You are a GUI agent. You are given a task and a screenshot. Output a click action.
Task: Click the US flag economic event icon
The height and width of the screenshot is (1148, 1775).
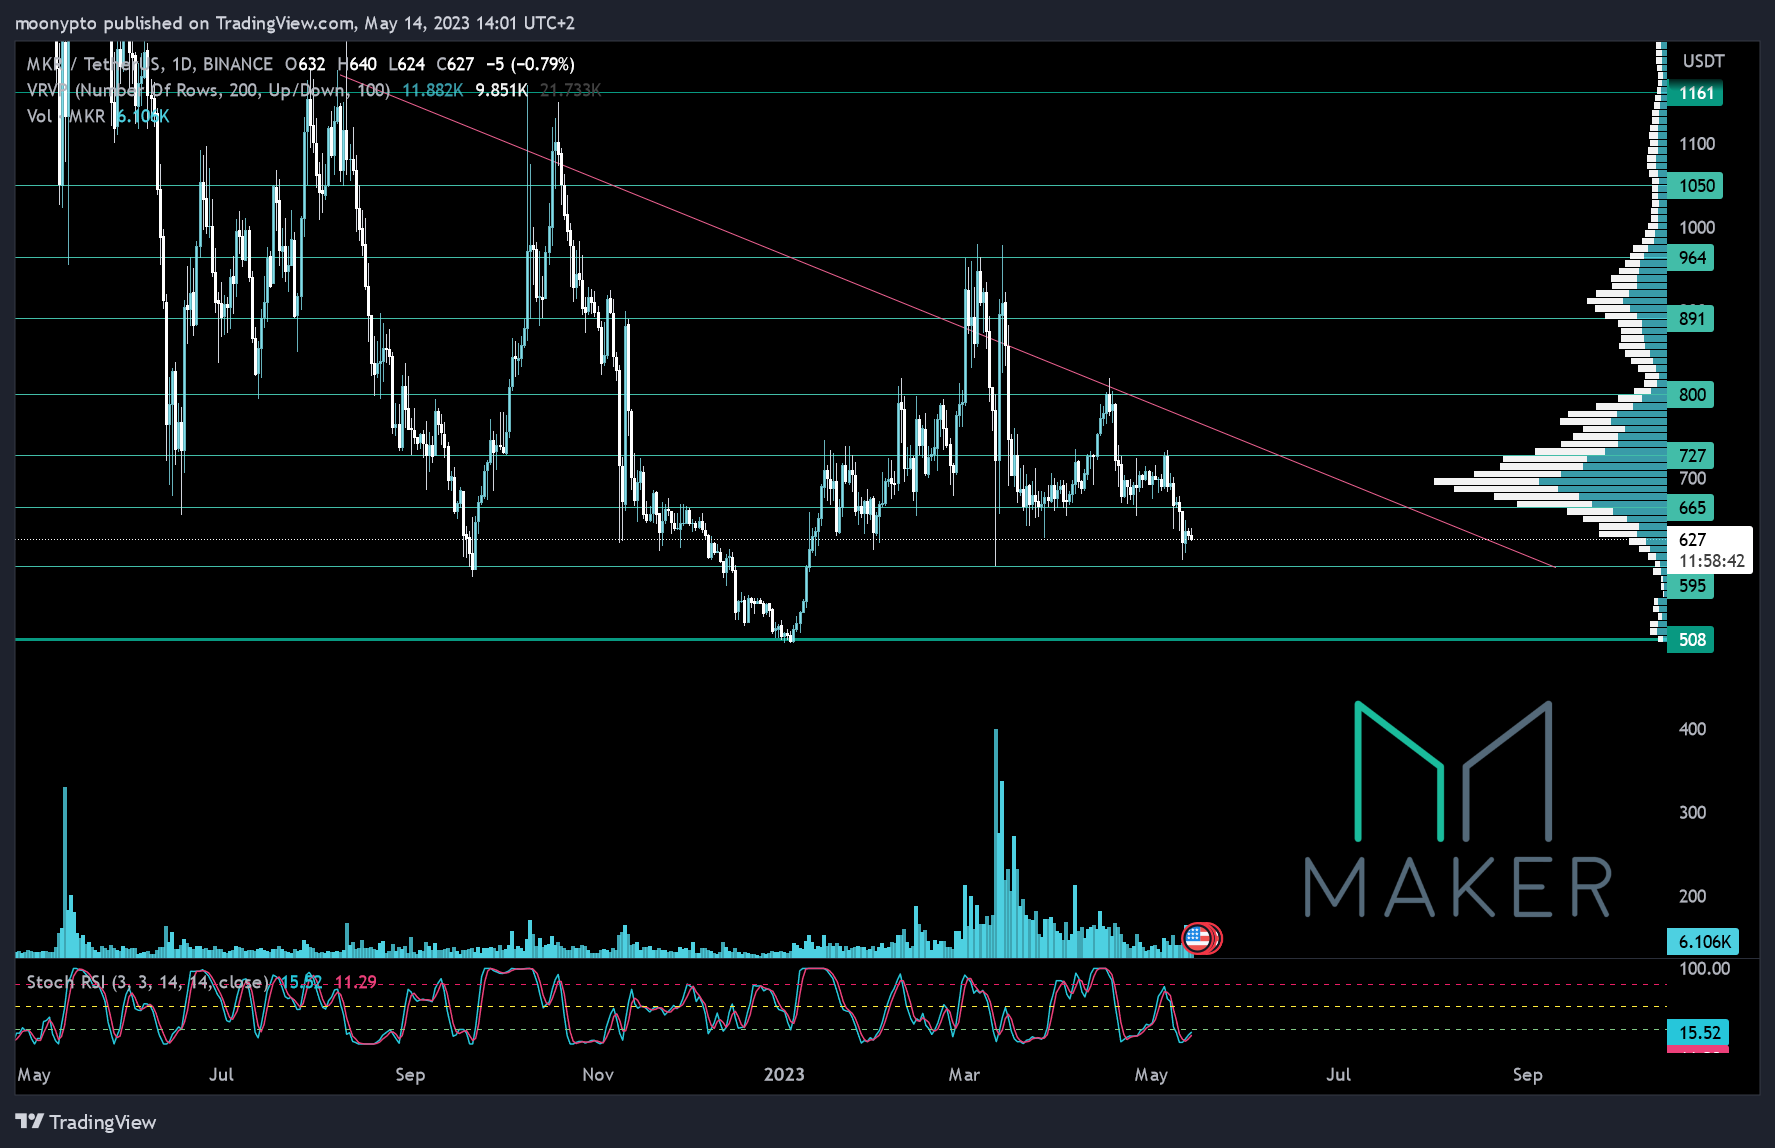pyautogui.click(x=1198, y=938)
